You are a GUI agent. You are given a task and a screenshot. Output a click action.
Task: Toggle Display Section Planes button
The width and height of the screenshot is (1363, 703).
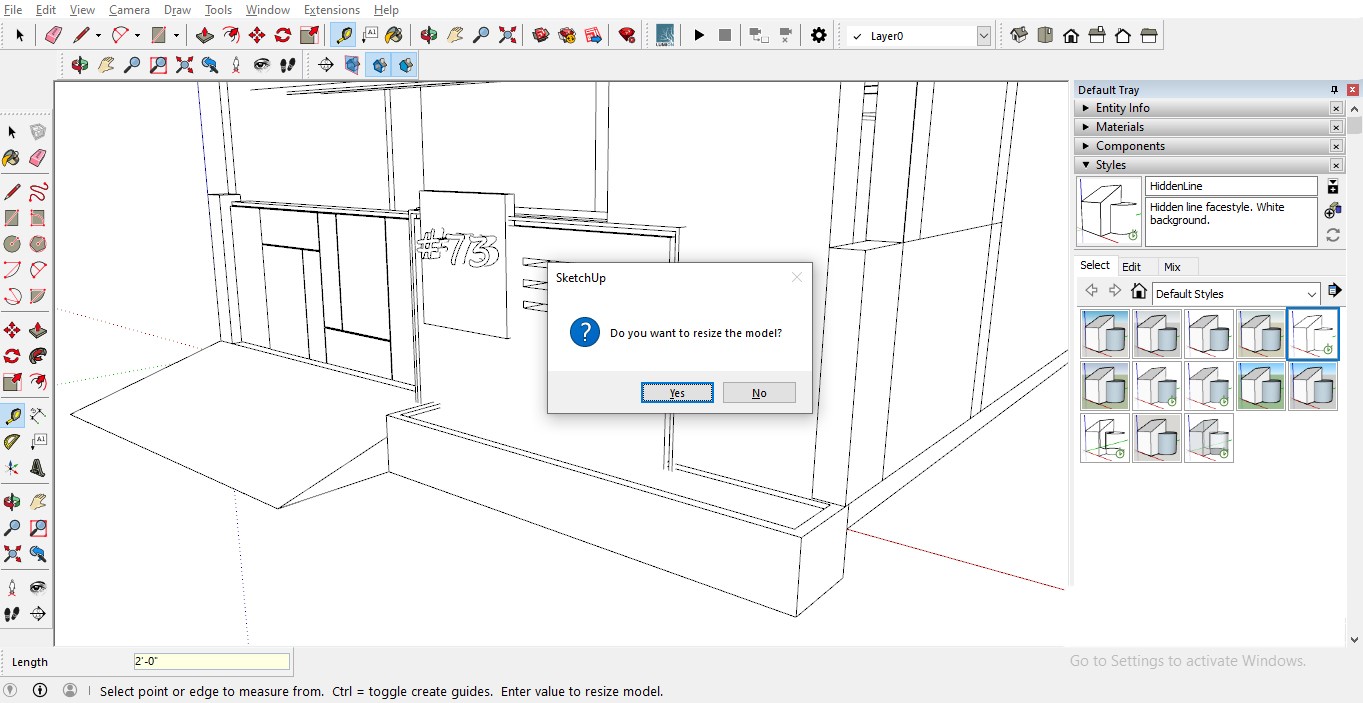[352, 65]
